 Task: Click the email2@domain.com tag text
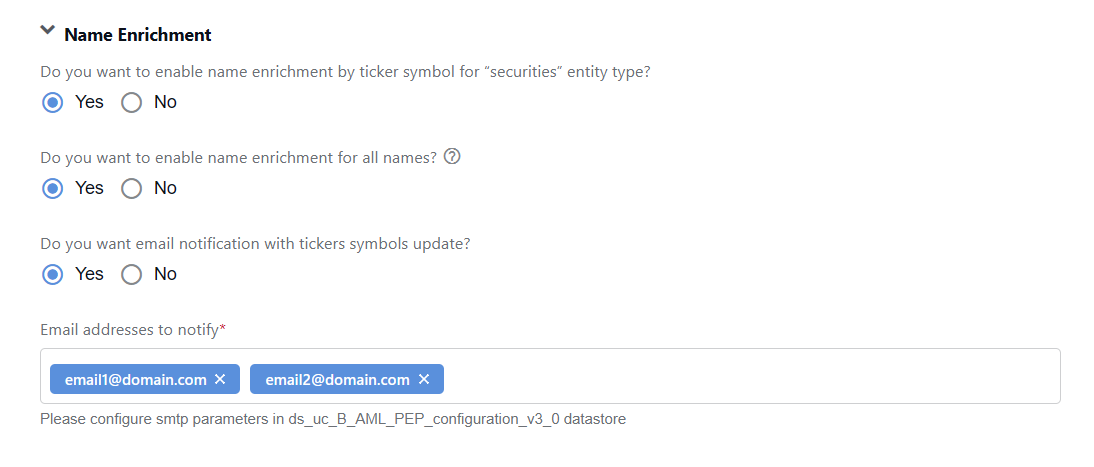tap(338, 380)
